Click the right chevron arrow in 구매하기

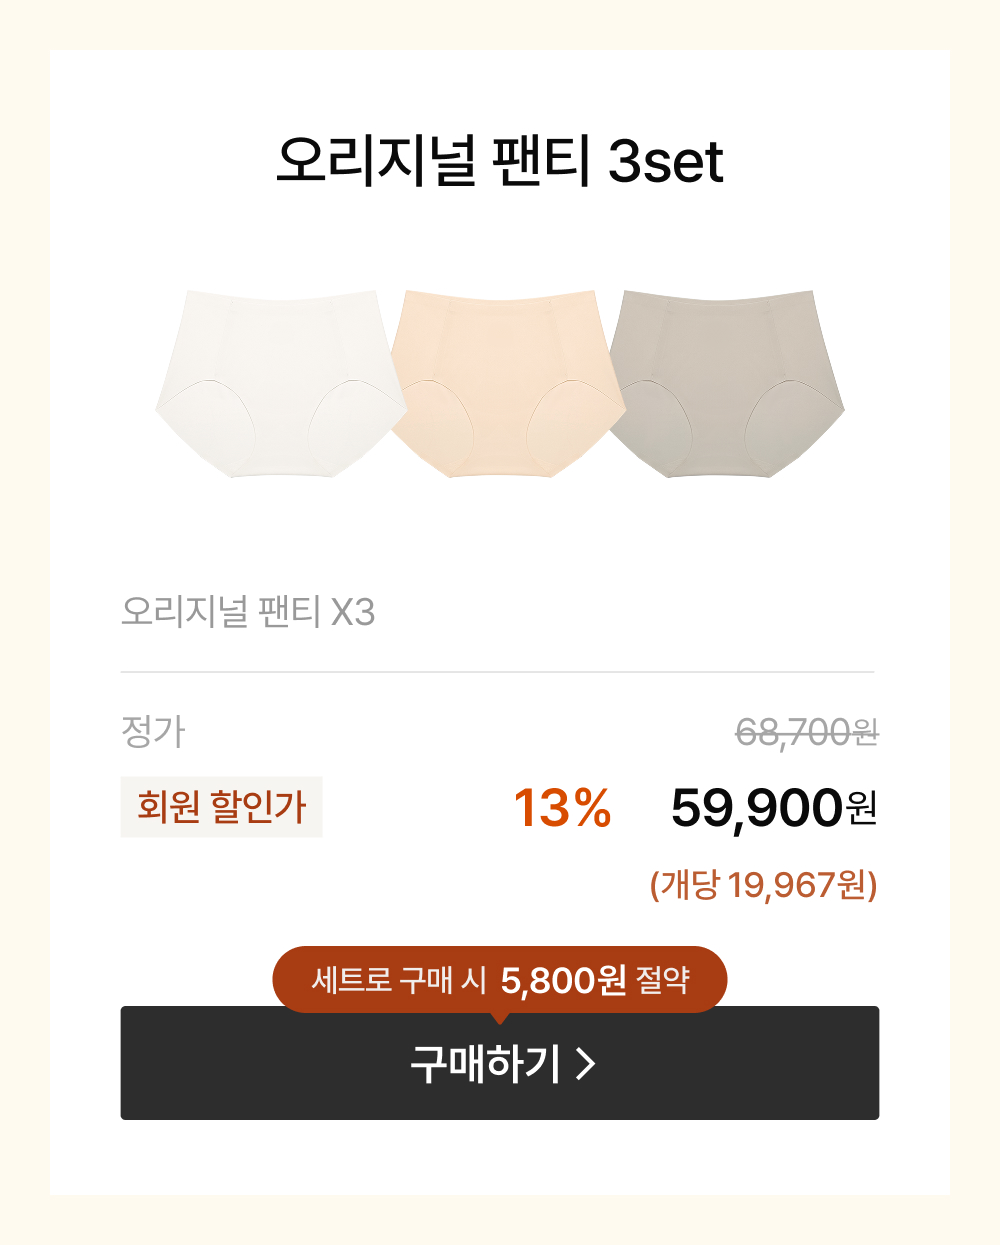point(586,1064)
